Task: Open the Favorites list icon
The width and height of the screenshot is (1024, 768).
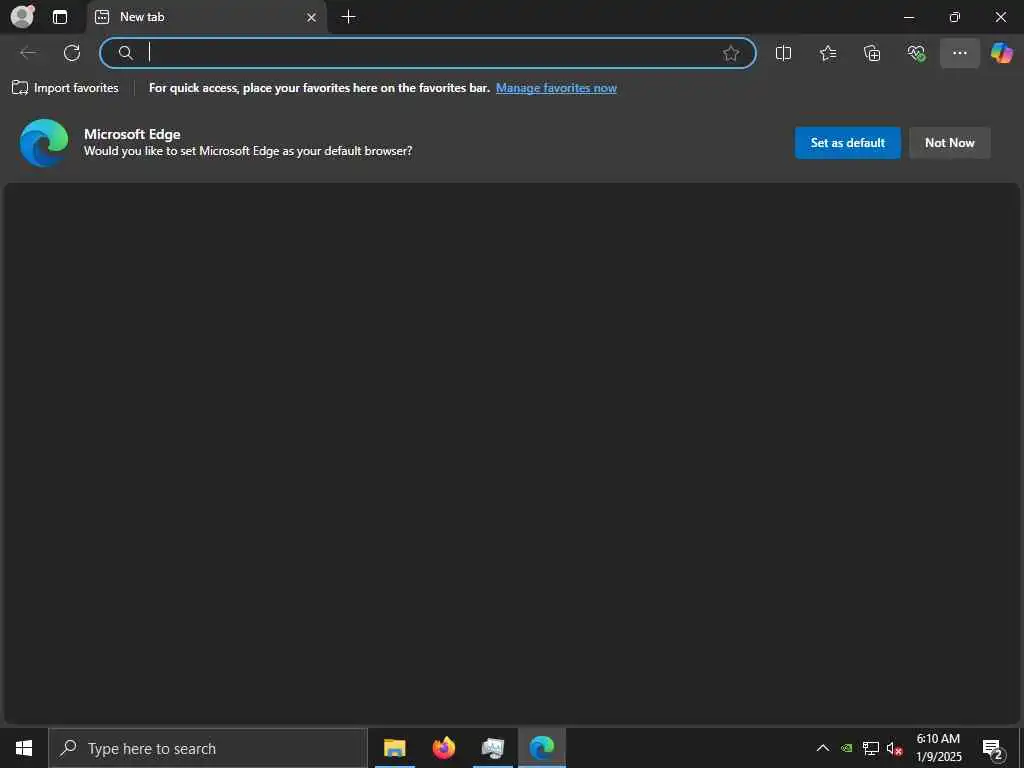Action: pyautogui.click(x=827, y=53)
